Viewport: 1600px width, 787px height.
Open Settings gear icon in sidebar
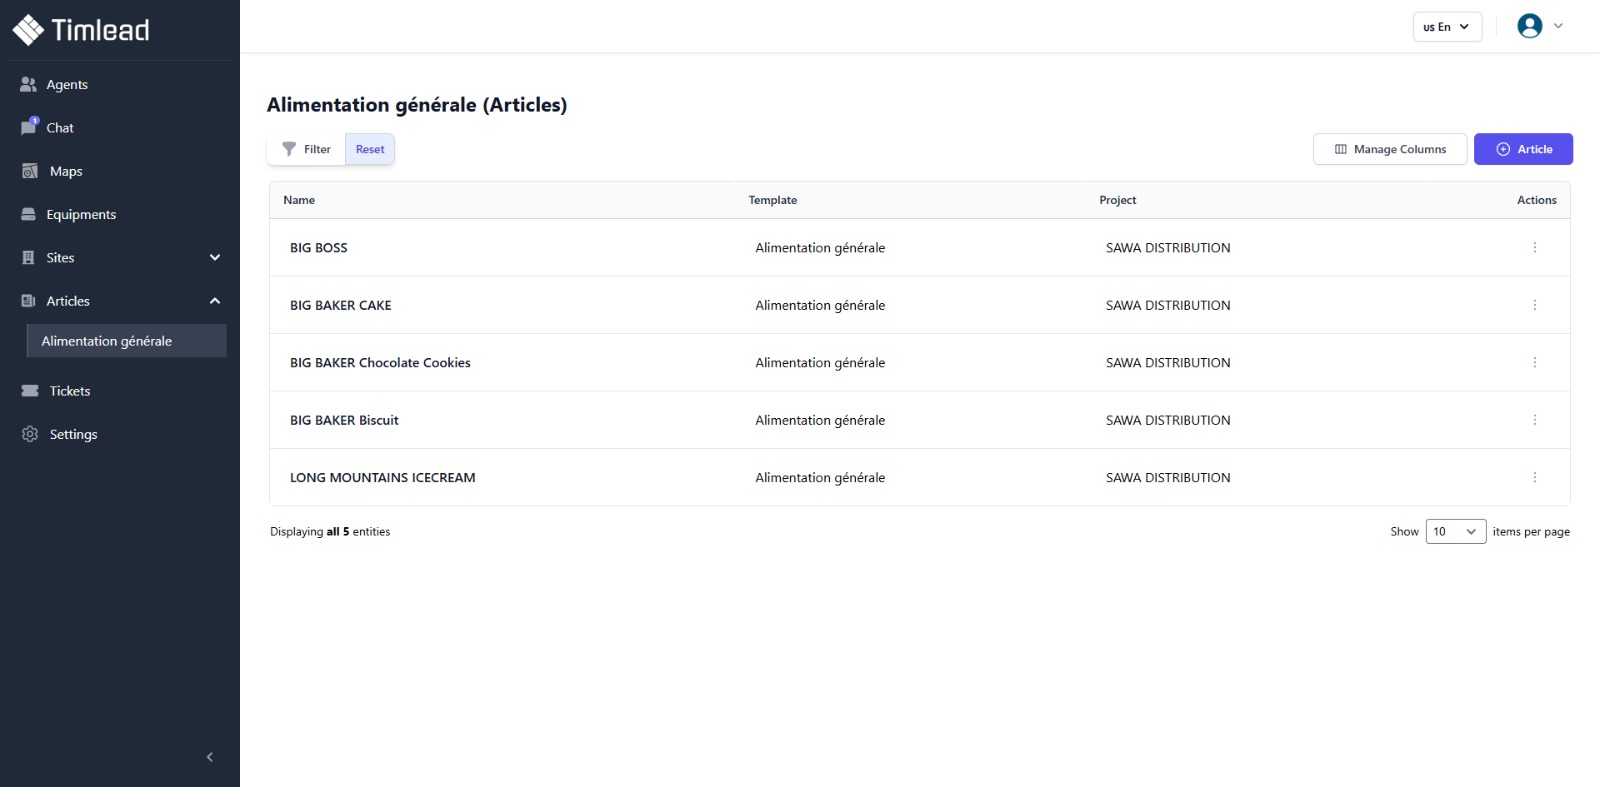click(x=30, y=434)
